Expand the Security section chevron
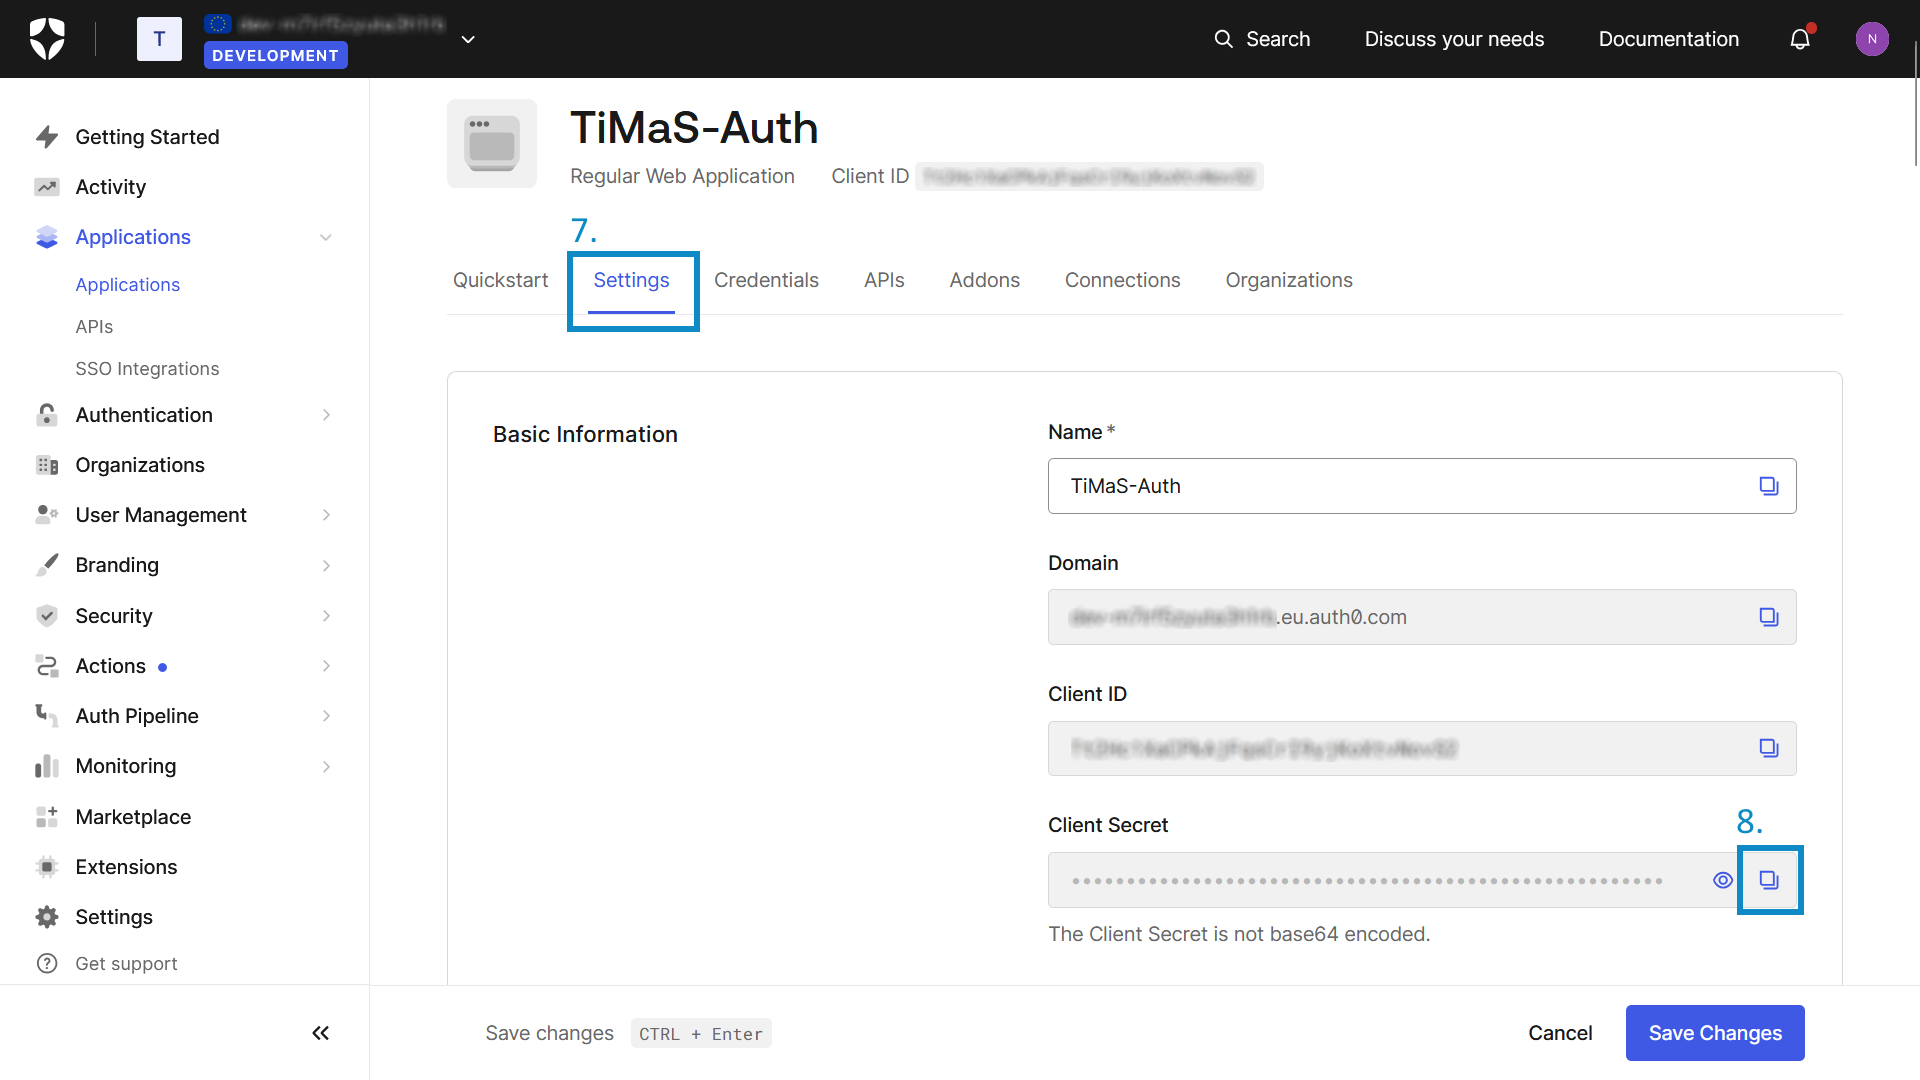The image size is (1920, 1080). [x=326, y=616]
